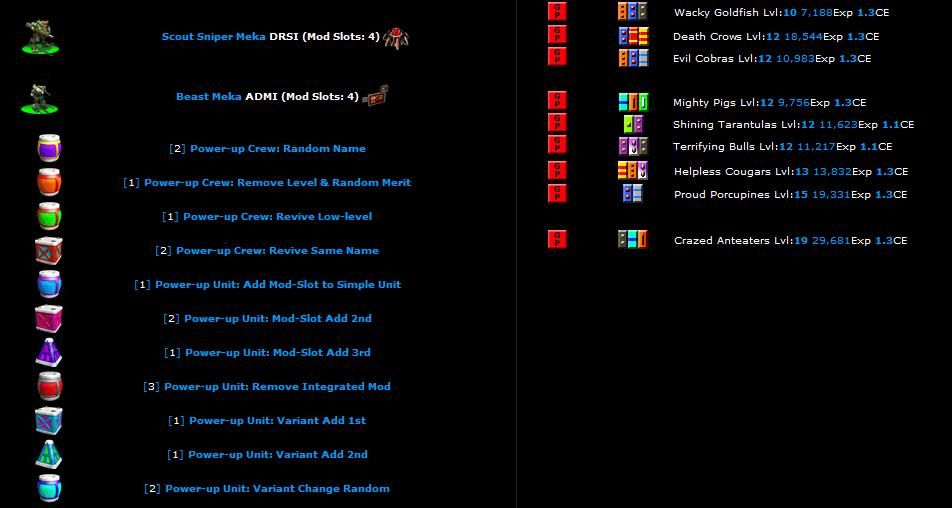The height and width of the screenshot is (508, 952).
Task: Click the Terrifying Bulls crew badge icon
Action: pos(633,146)
